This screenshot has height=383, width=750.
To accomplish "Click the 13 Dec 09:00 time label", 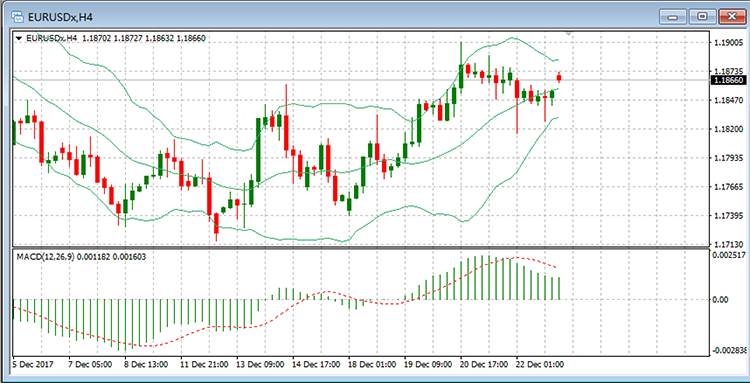I will tap(261, 364).
